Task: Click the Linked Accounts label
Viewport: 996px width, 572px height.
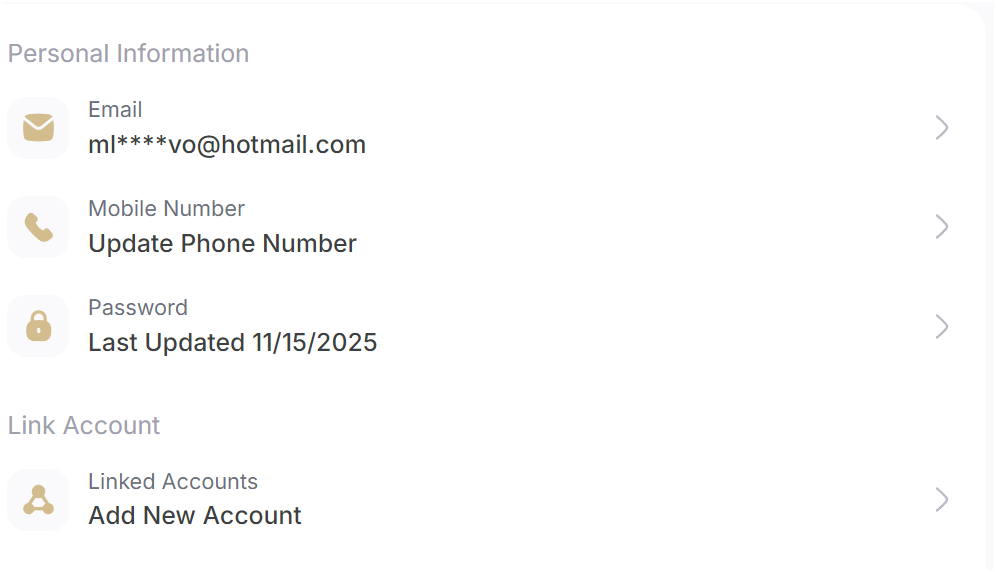Action: pyautogui.click(x=173, y=482)
